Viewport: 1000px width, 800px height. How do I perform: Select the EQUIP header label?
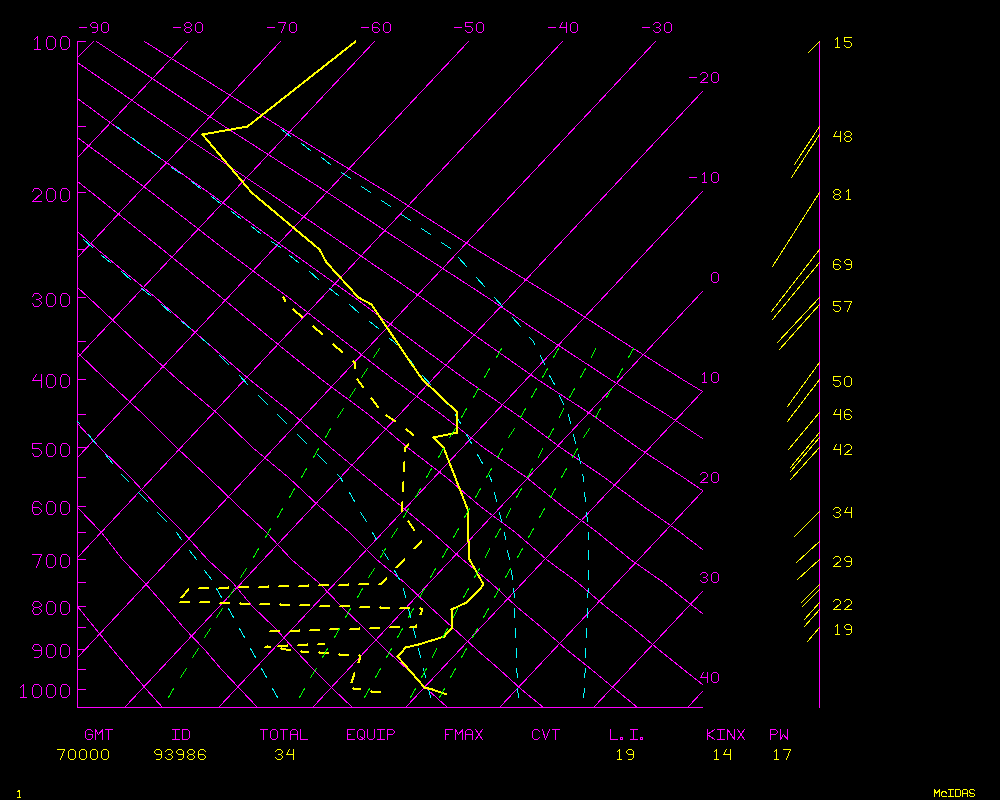[371, 735]
